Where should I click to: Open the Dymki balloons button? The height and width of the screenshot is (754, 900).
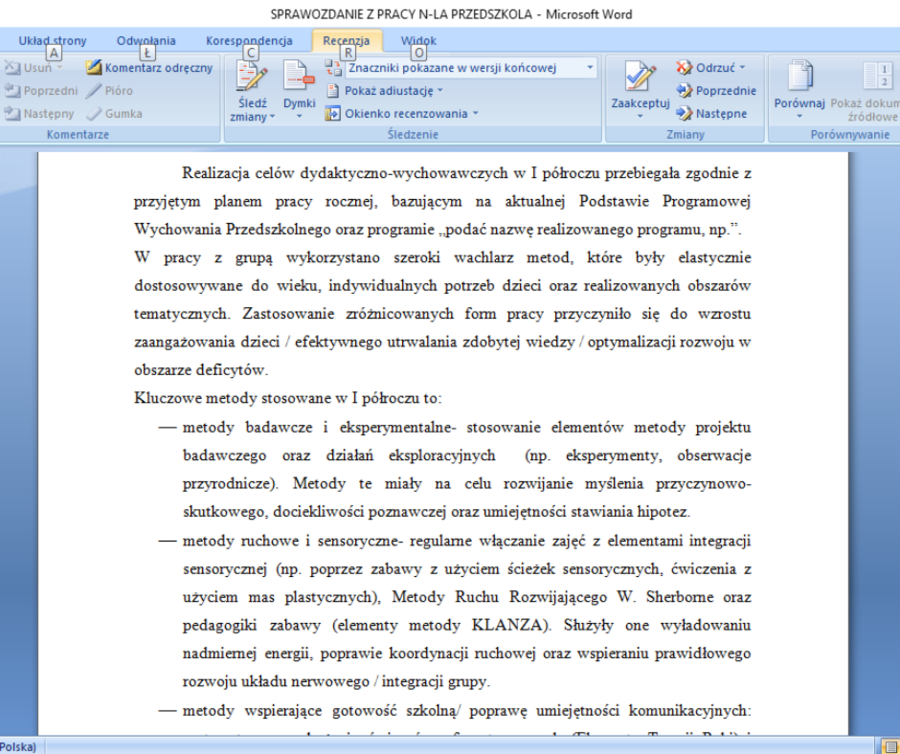[299, 78]
